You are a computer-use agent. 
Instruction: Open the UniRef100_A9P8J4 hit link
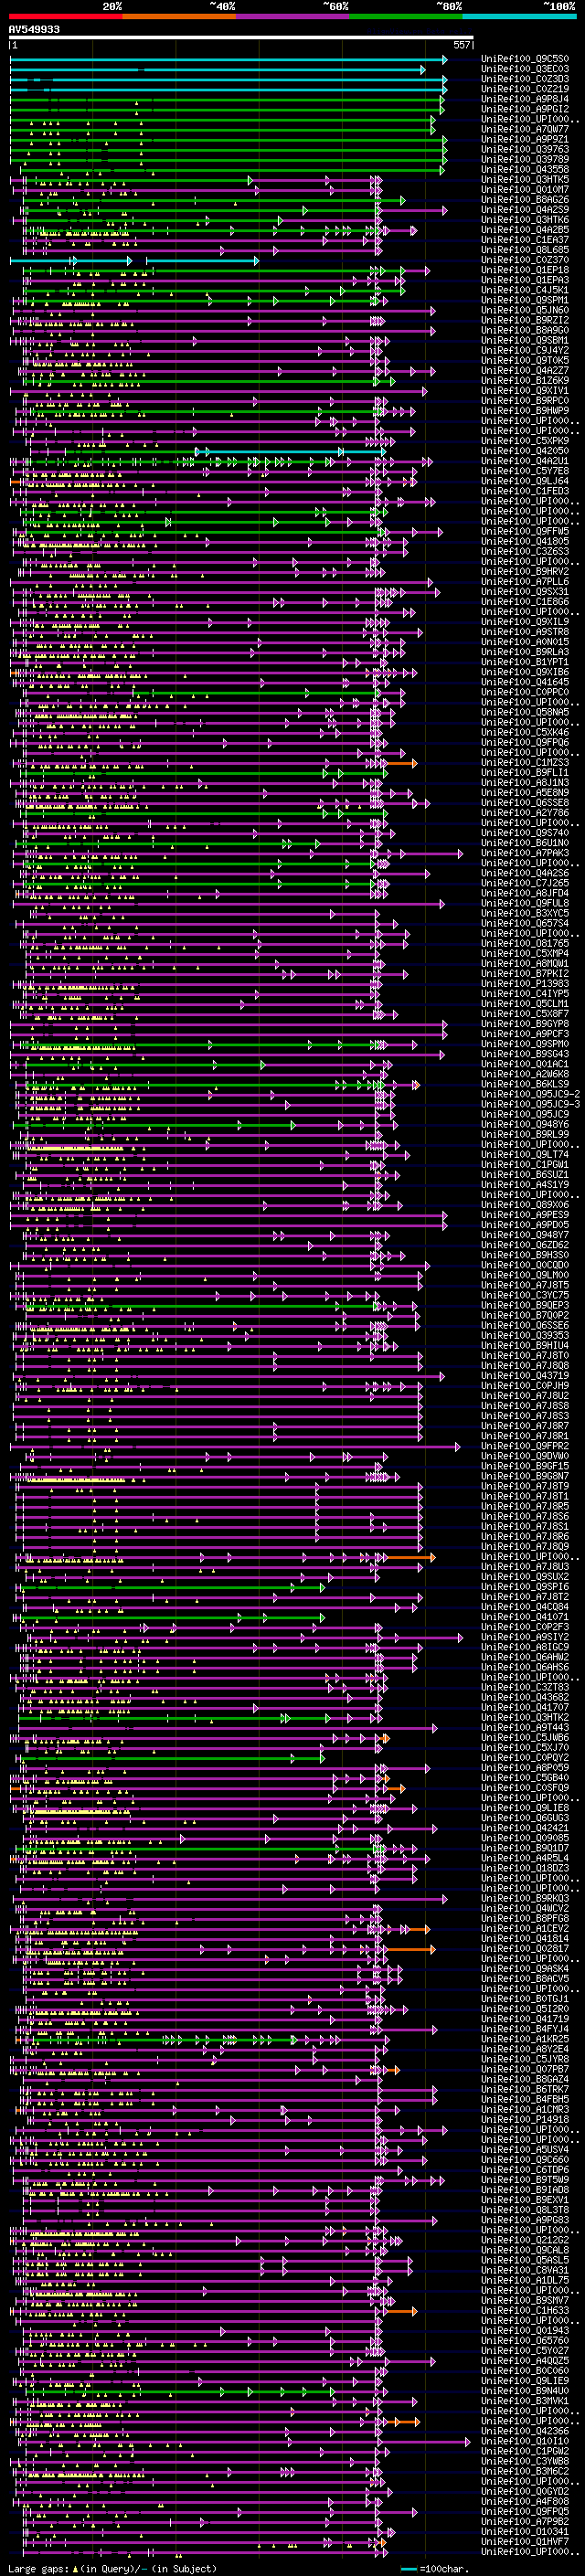point(525,99)
